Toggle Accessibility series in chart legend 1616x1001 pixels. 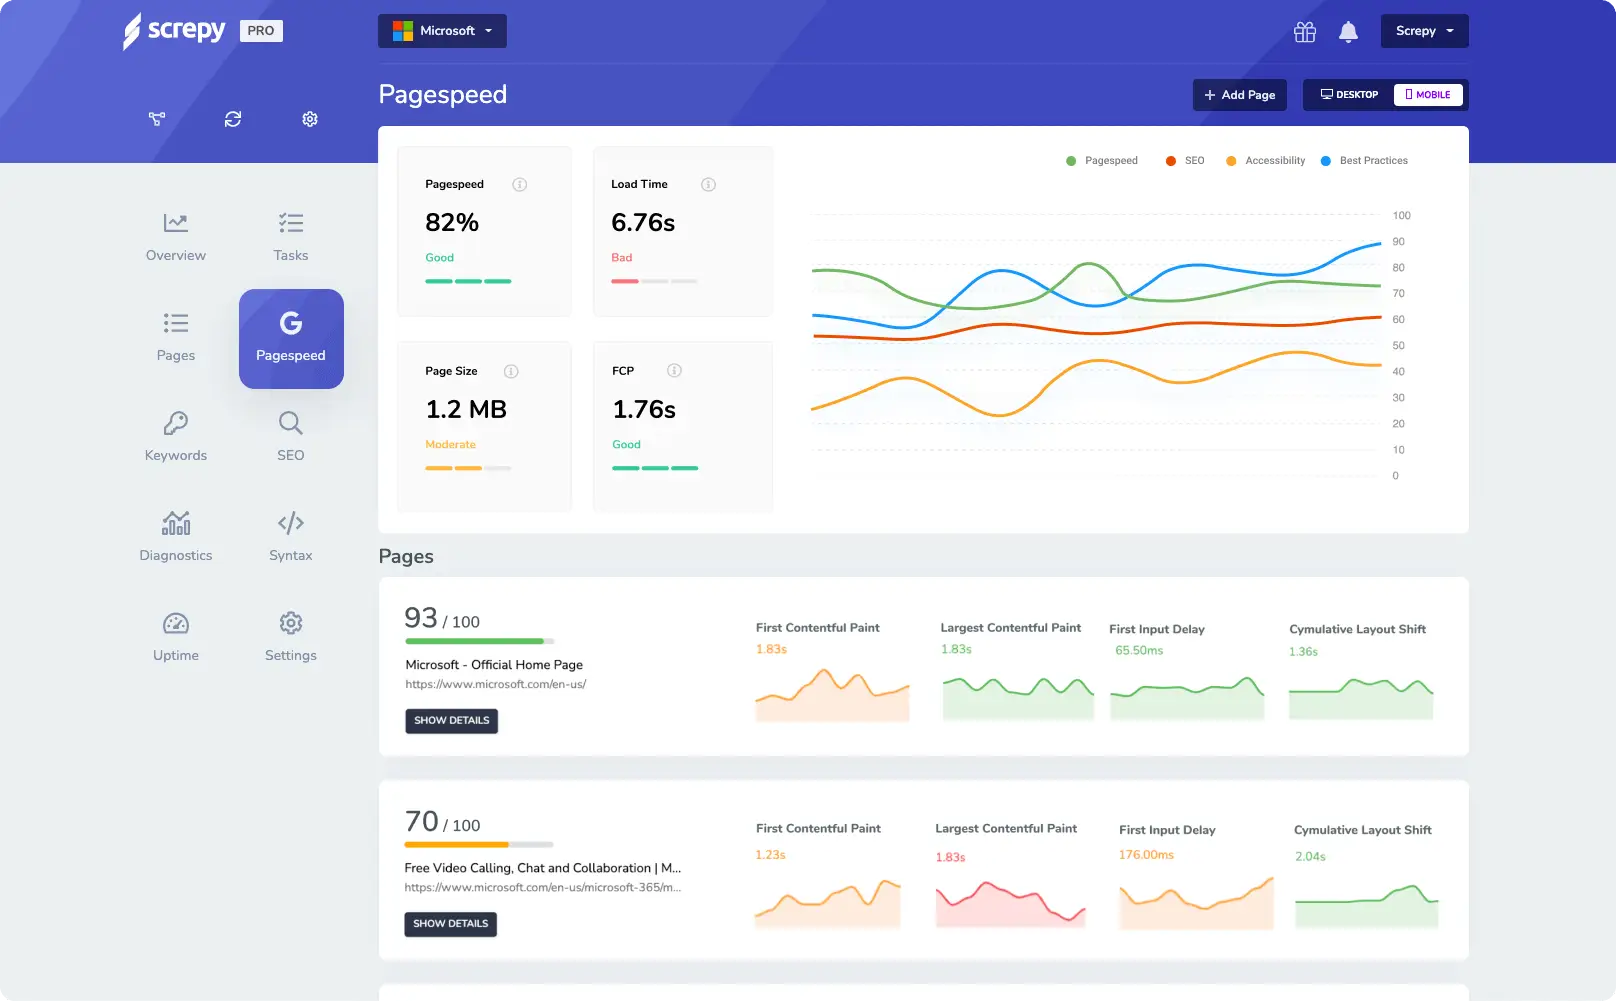(x=1265, y=161)
